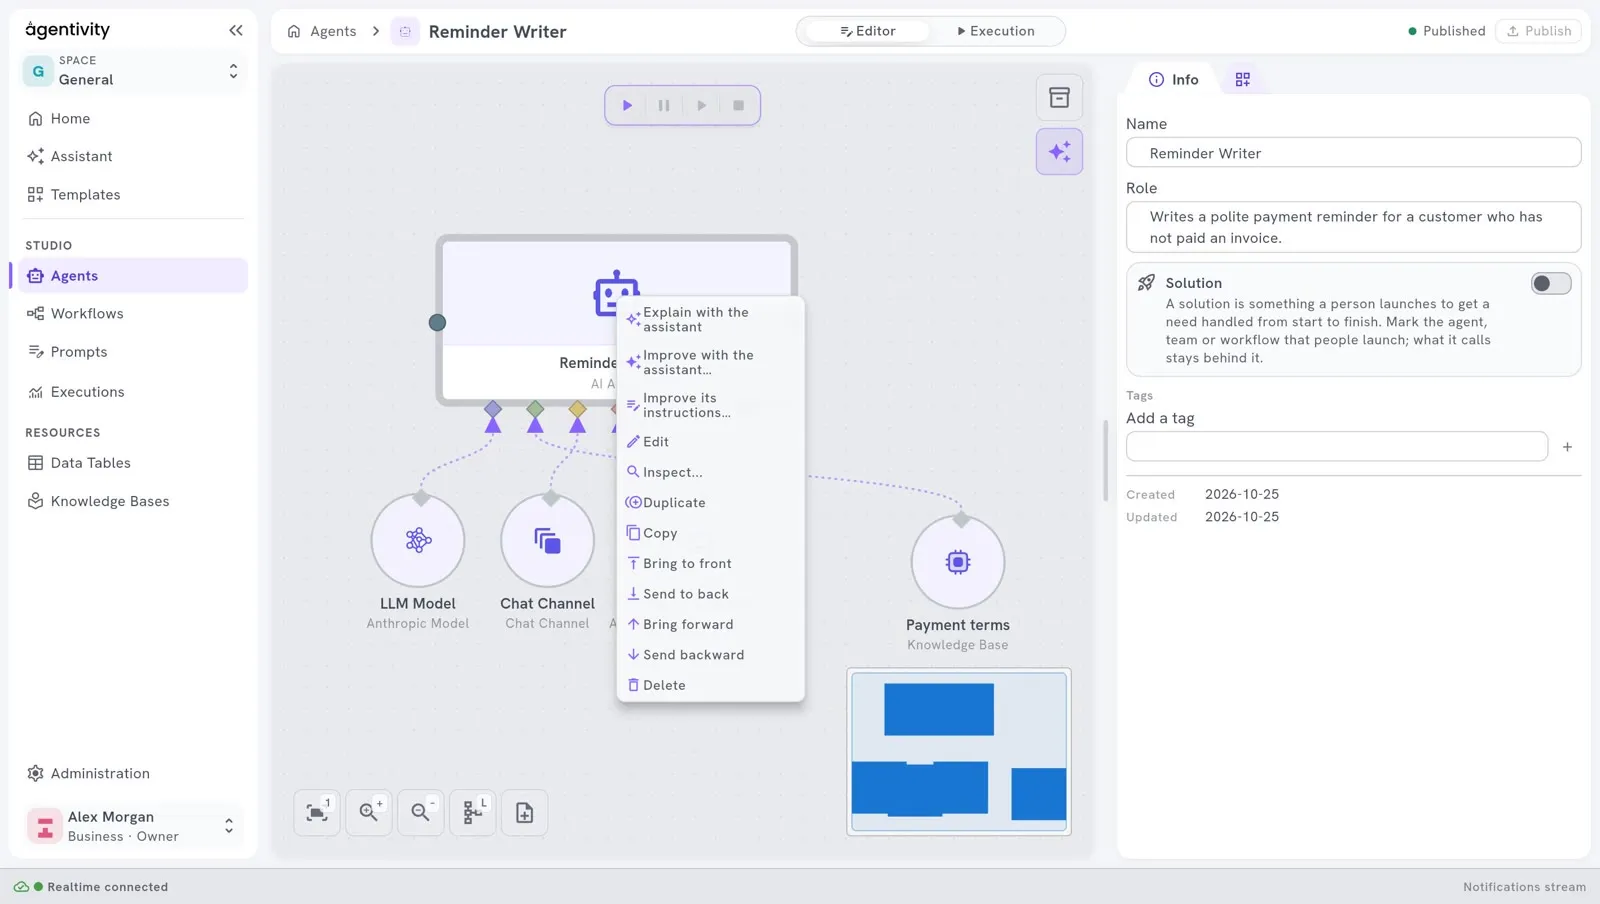Click the add page canvas icon
This screenshot has height=904, width=1600.
pos(525,813)
